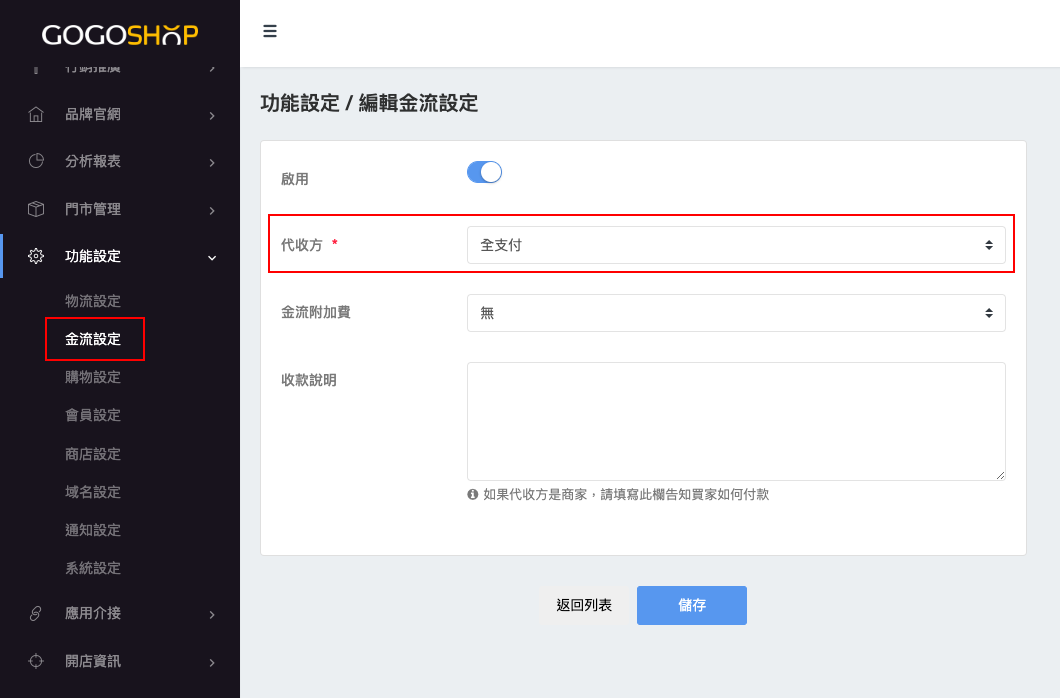The width and height of the screenshot is (1060, 698).
Task: Open 通知設定 submenu item
Action: point(93,530)
